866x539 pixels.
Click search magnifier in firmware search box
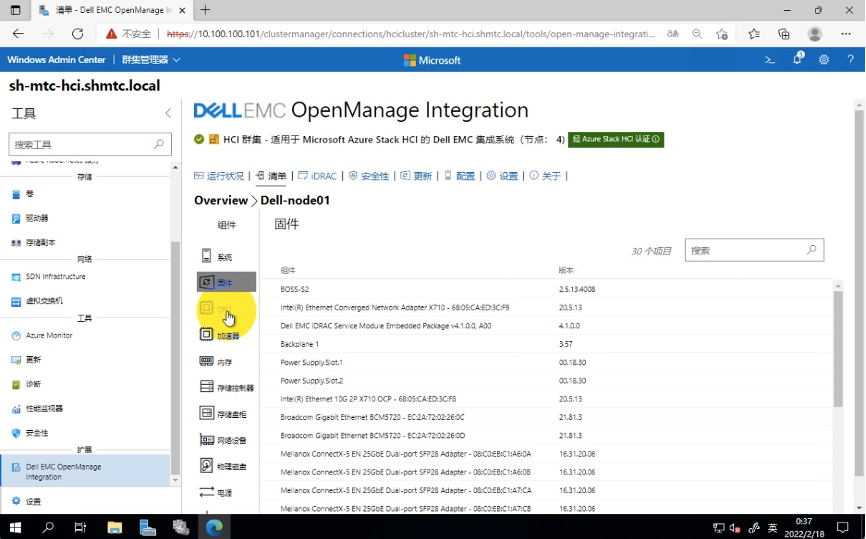(811, 250)
